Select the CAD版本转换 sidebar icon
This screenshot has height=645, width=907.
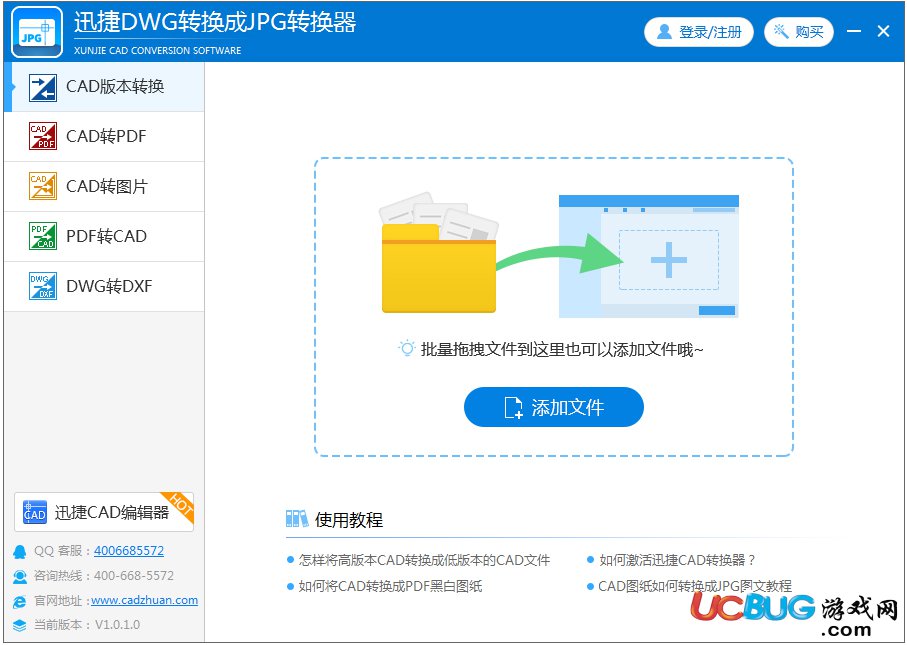pyautogui.click(x=43, y=87)
